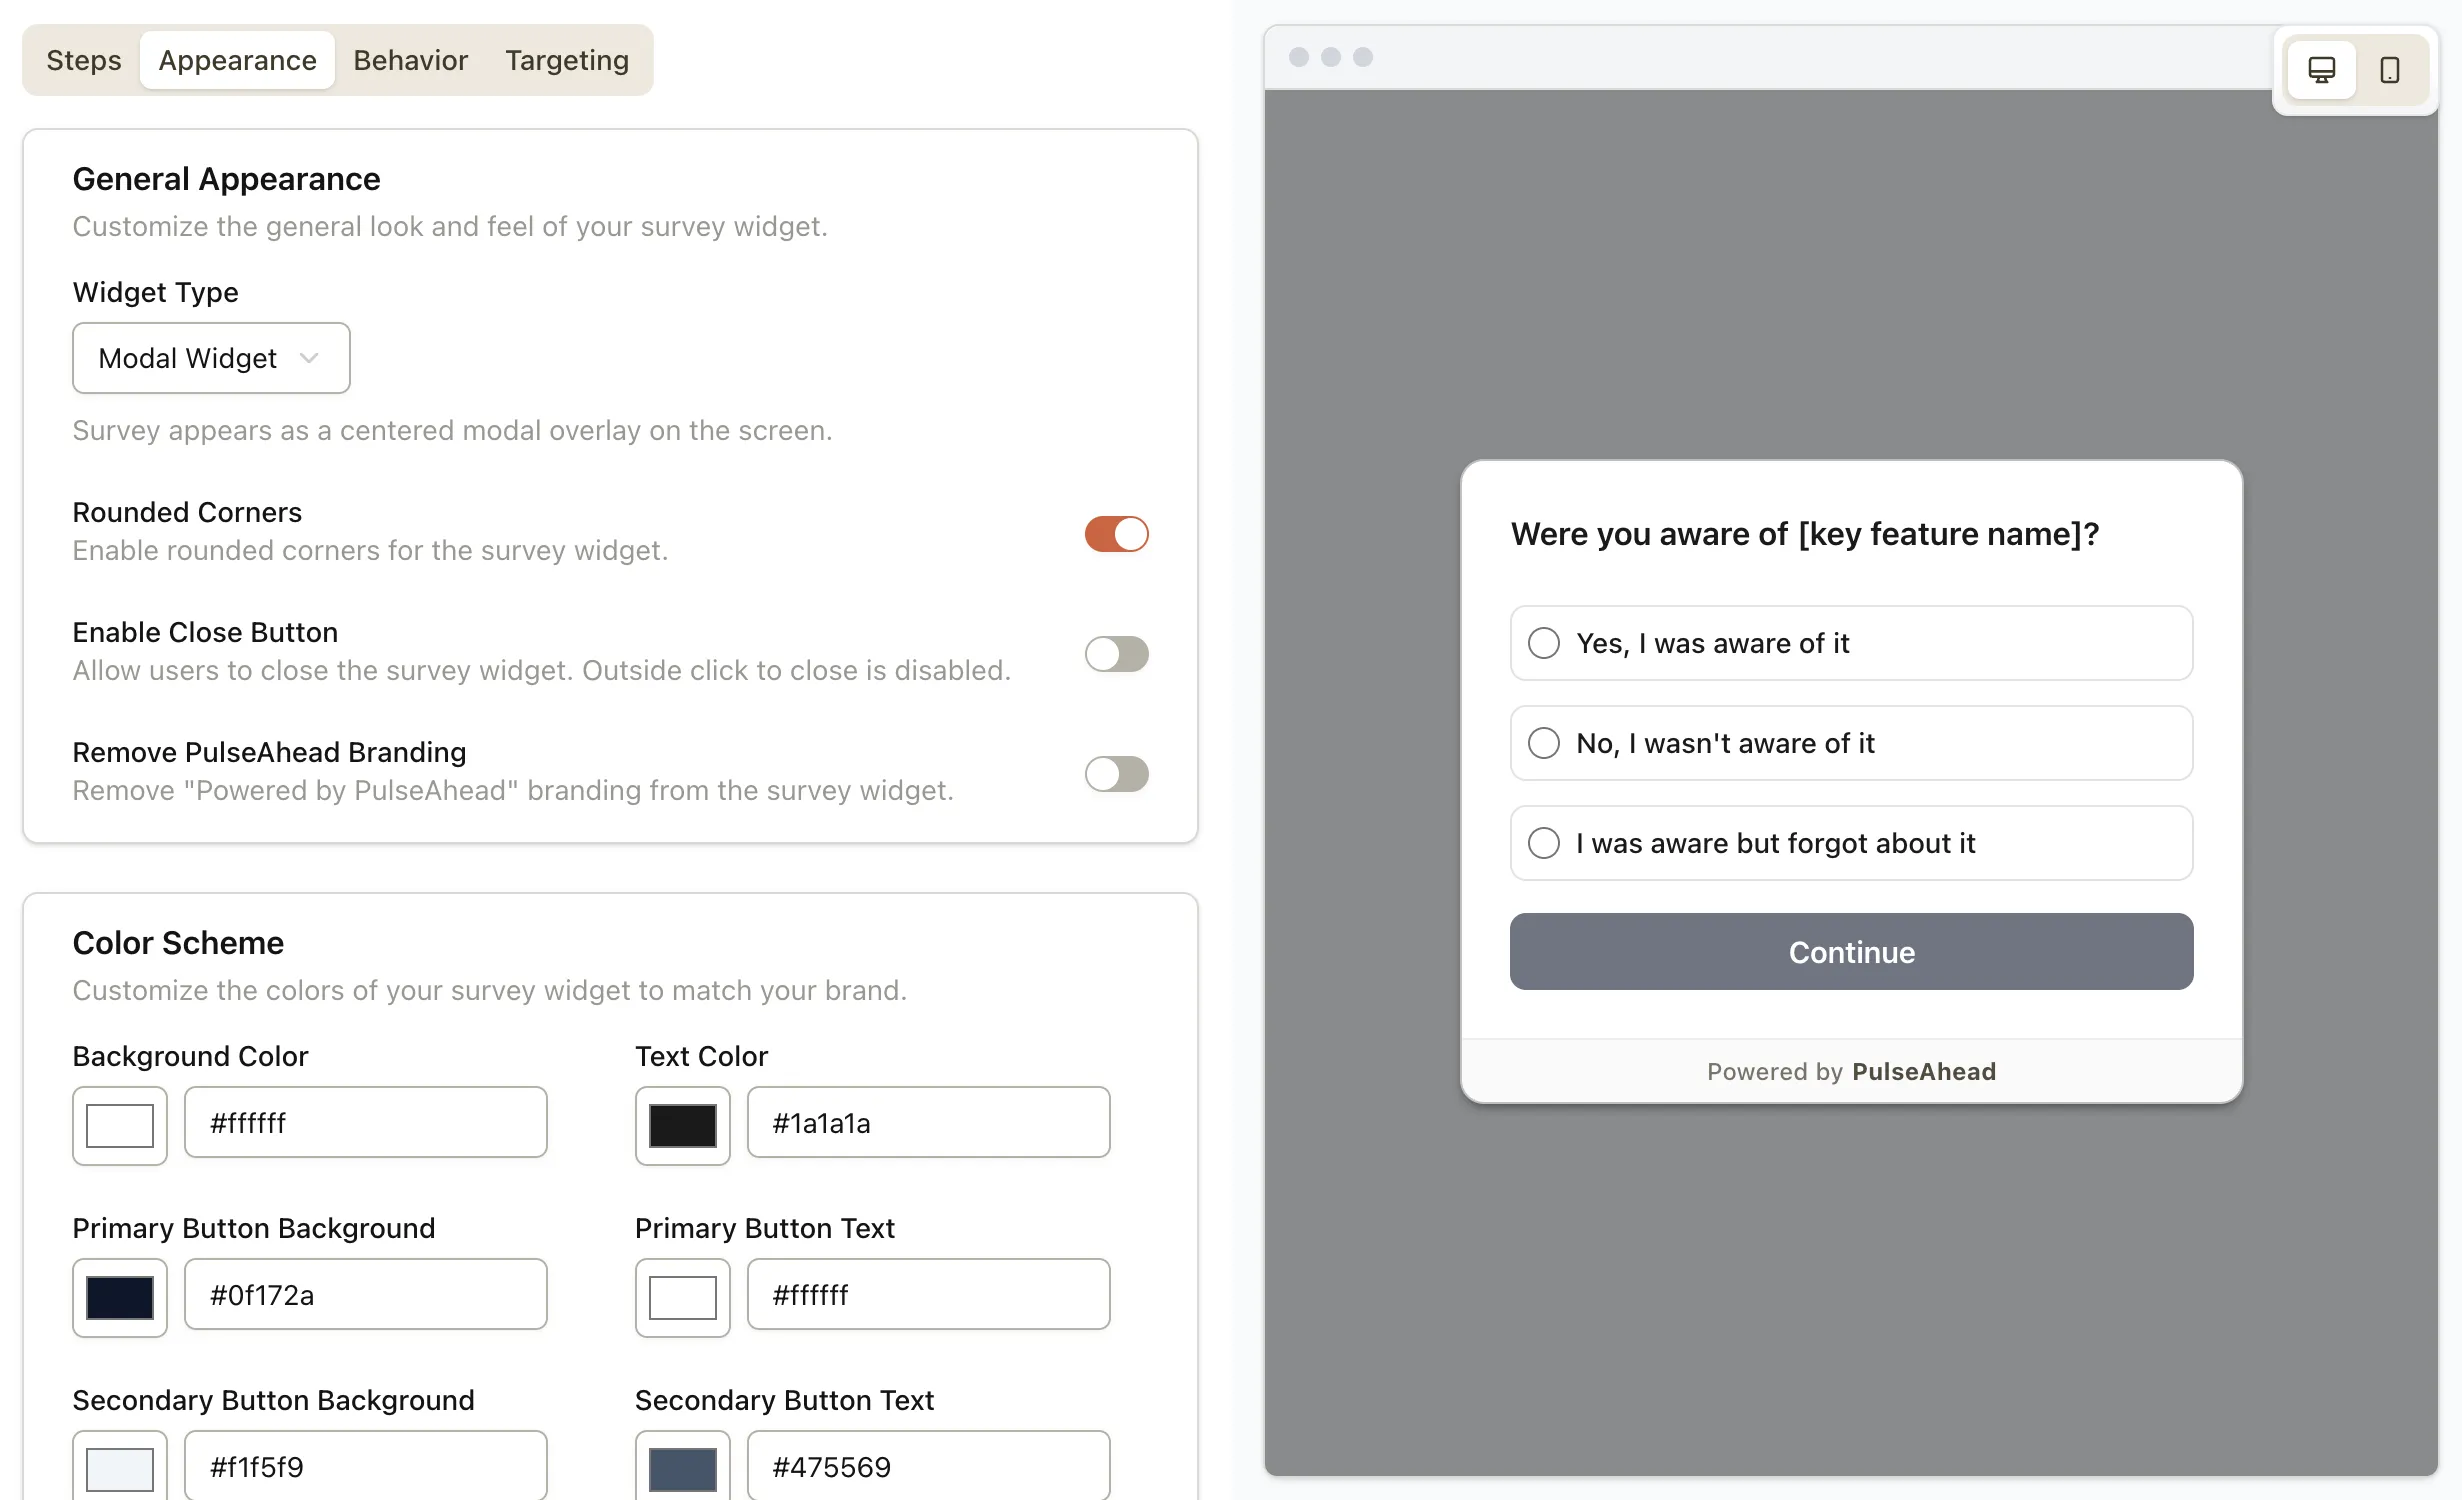This screenshot has width=2462, height=1500.
Task: Edit the Text Color hex value #1a1a1a
Action: 928,1123
